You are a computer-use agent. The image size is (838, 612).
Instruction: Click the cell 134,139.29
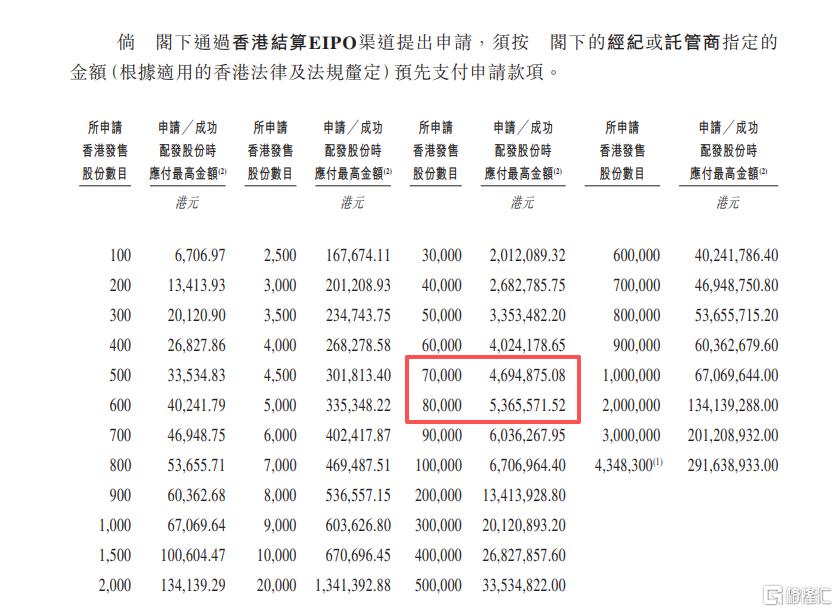[x=193, y=585]
